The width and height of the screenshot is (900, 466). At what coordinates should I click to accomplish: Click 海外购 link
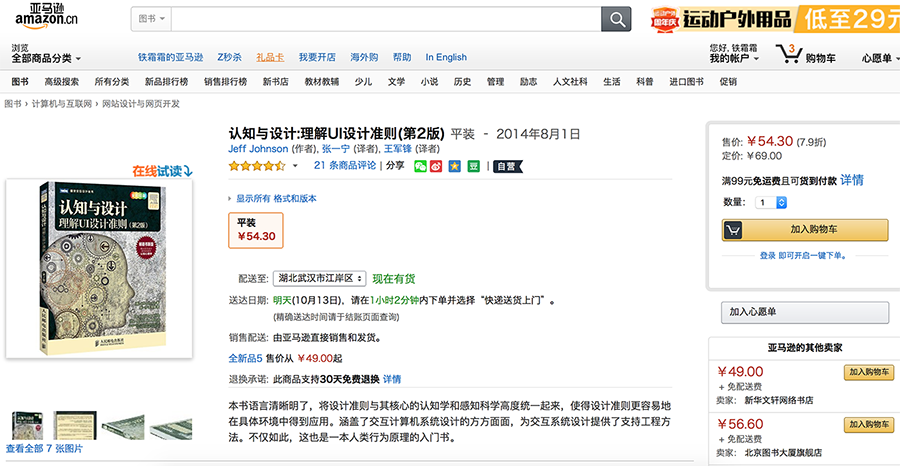[364, 57]
